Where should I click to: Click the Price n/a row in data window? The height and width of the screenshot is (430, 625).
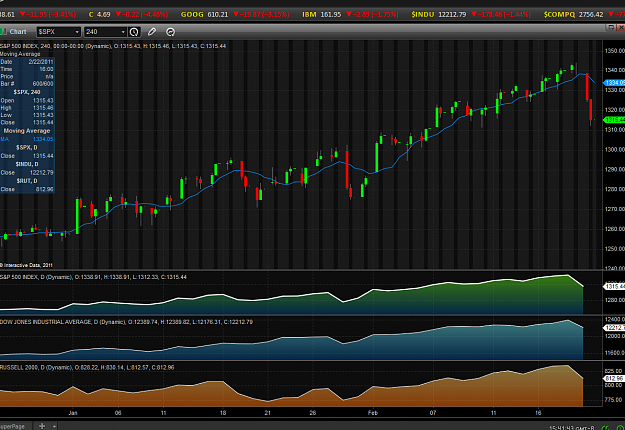27,76
